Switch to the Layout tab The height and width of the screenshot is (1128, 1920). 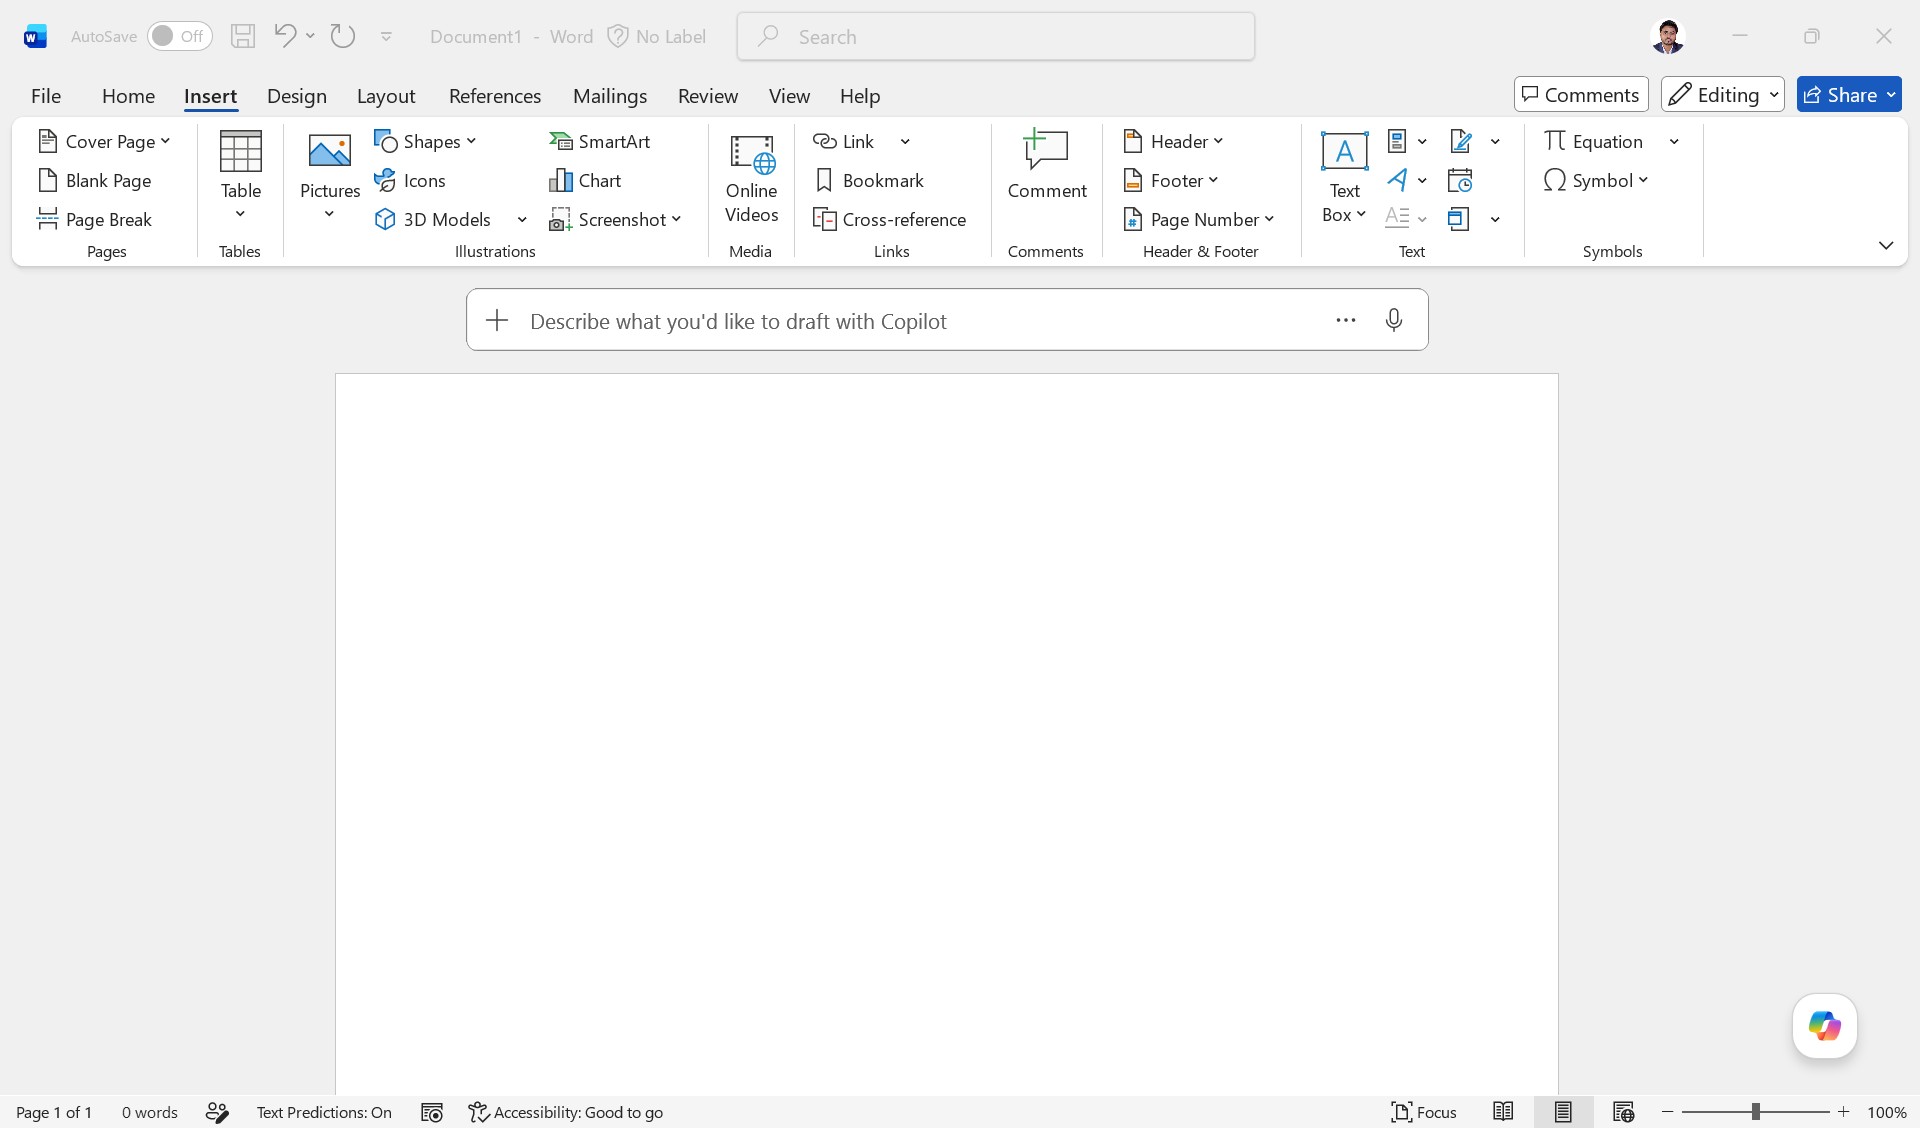(x=385, y=95)
